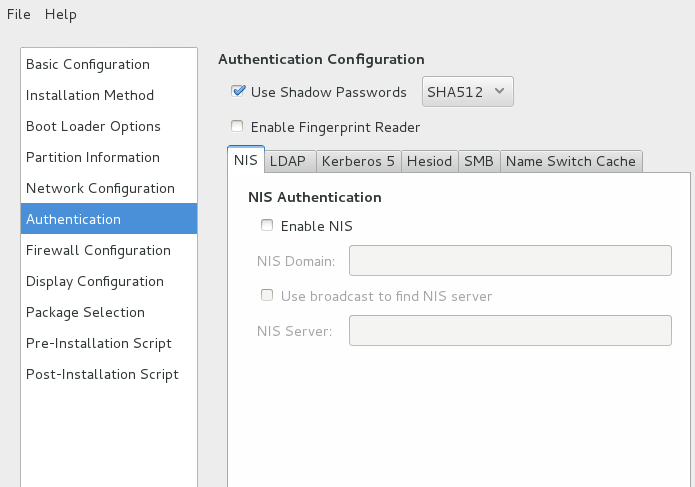Open the Hesiod tab
This screenshot has width=695, height=487.
431,161
